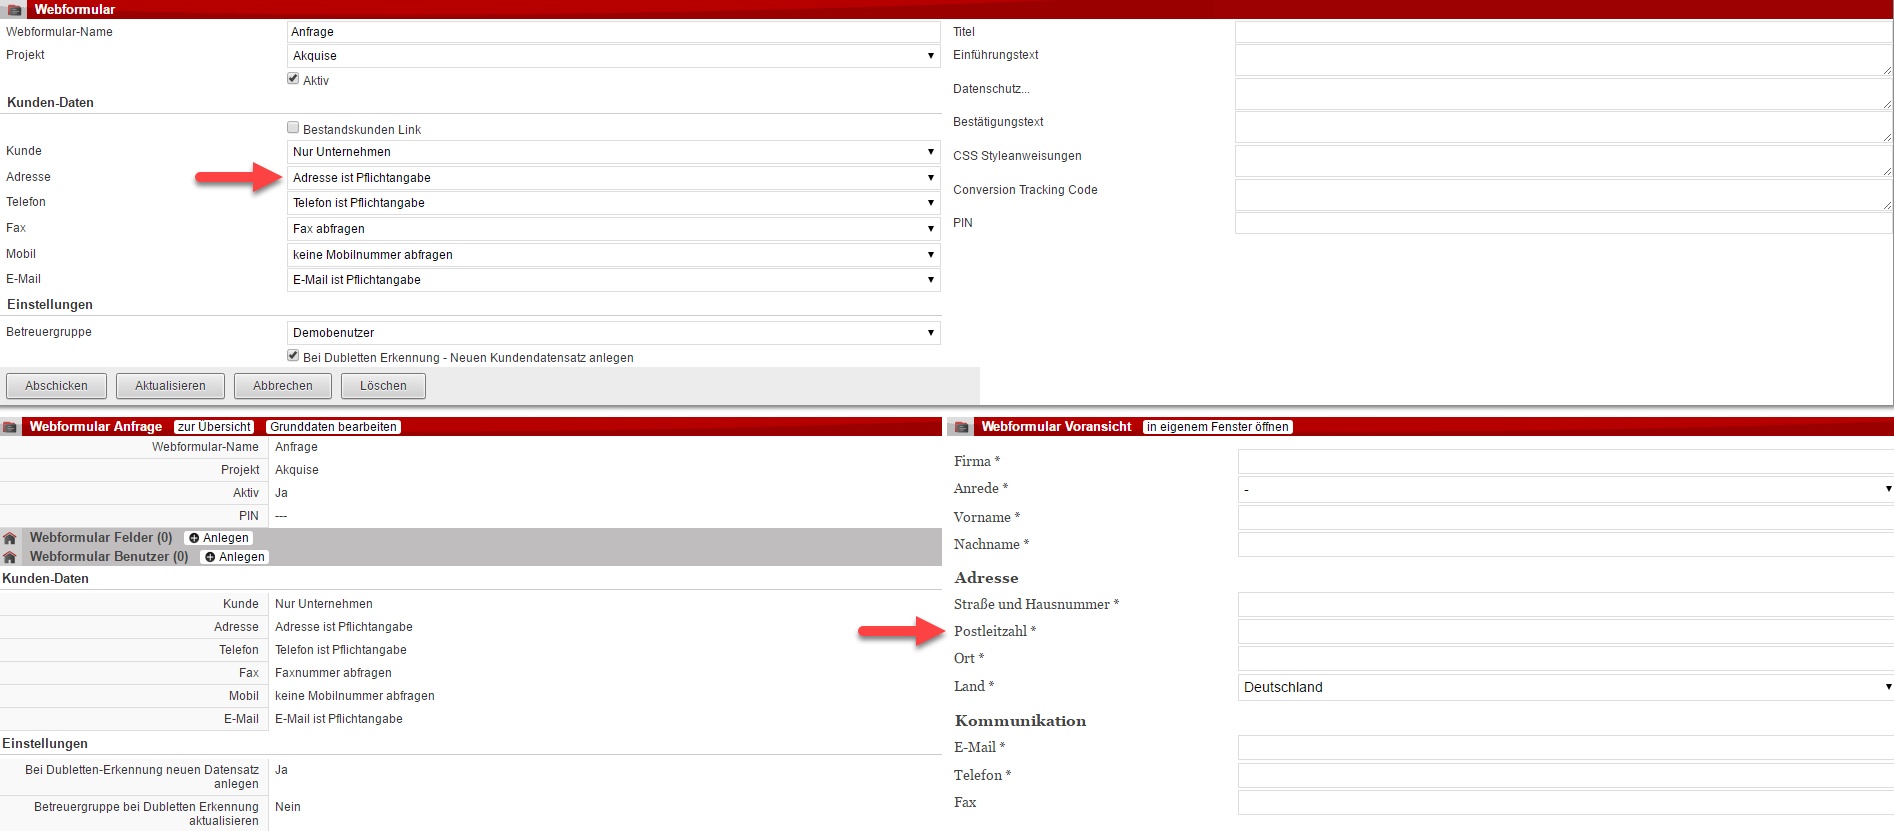Click the Webformular panel header icon
Screen dimensions: 1894x831
14,9
